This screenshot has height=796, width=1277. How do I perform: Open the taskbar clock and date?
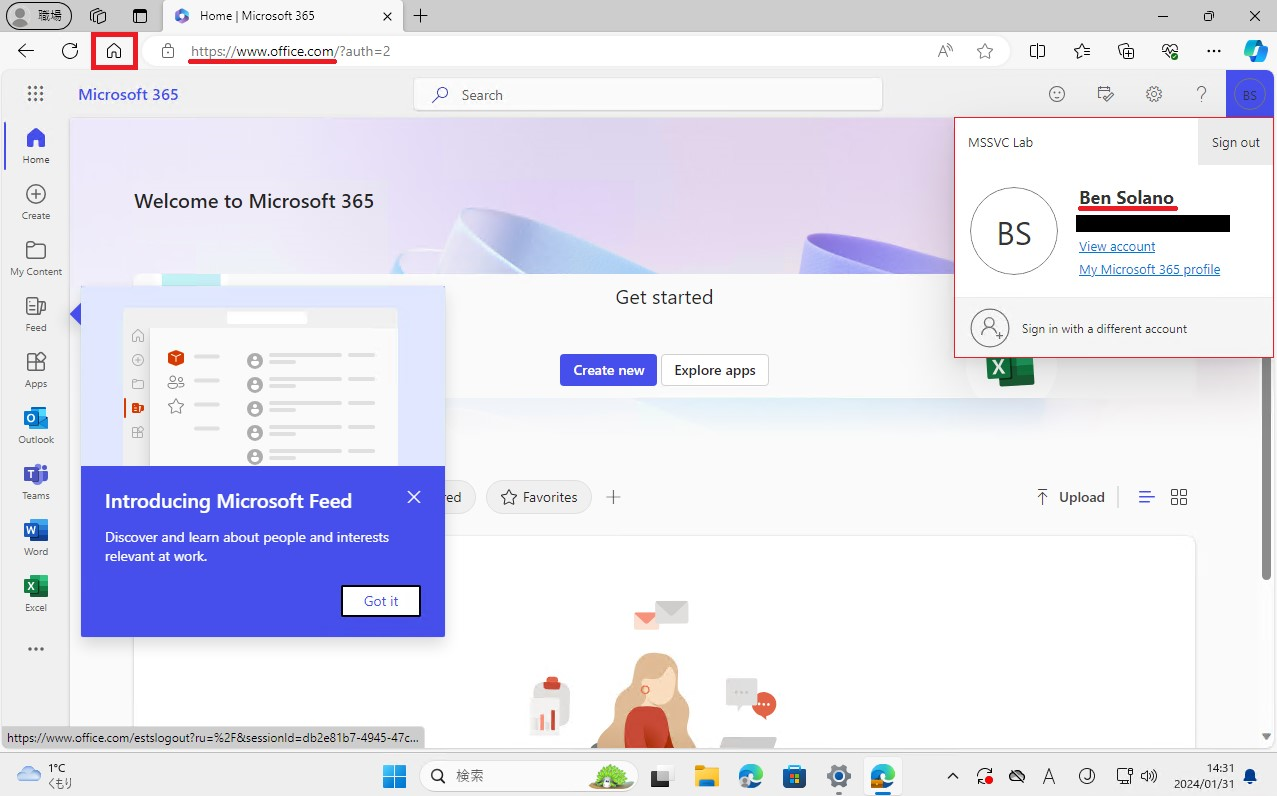point(1205,776)
